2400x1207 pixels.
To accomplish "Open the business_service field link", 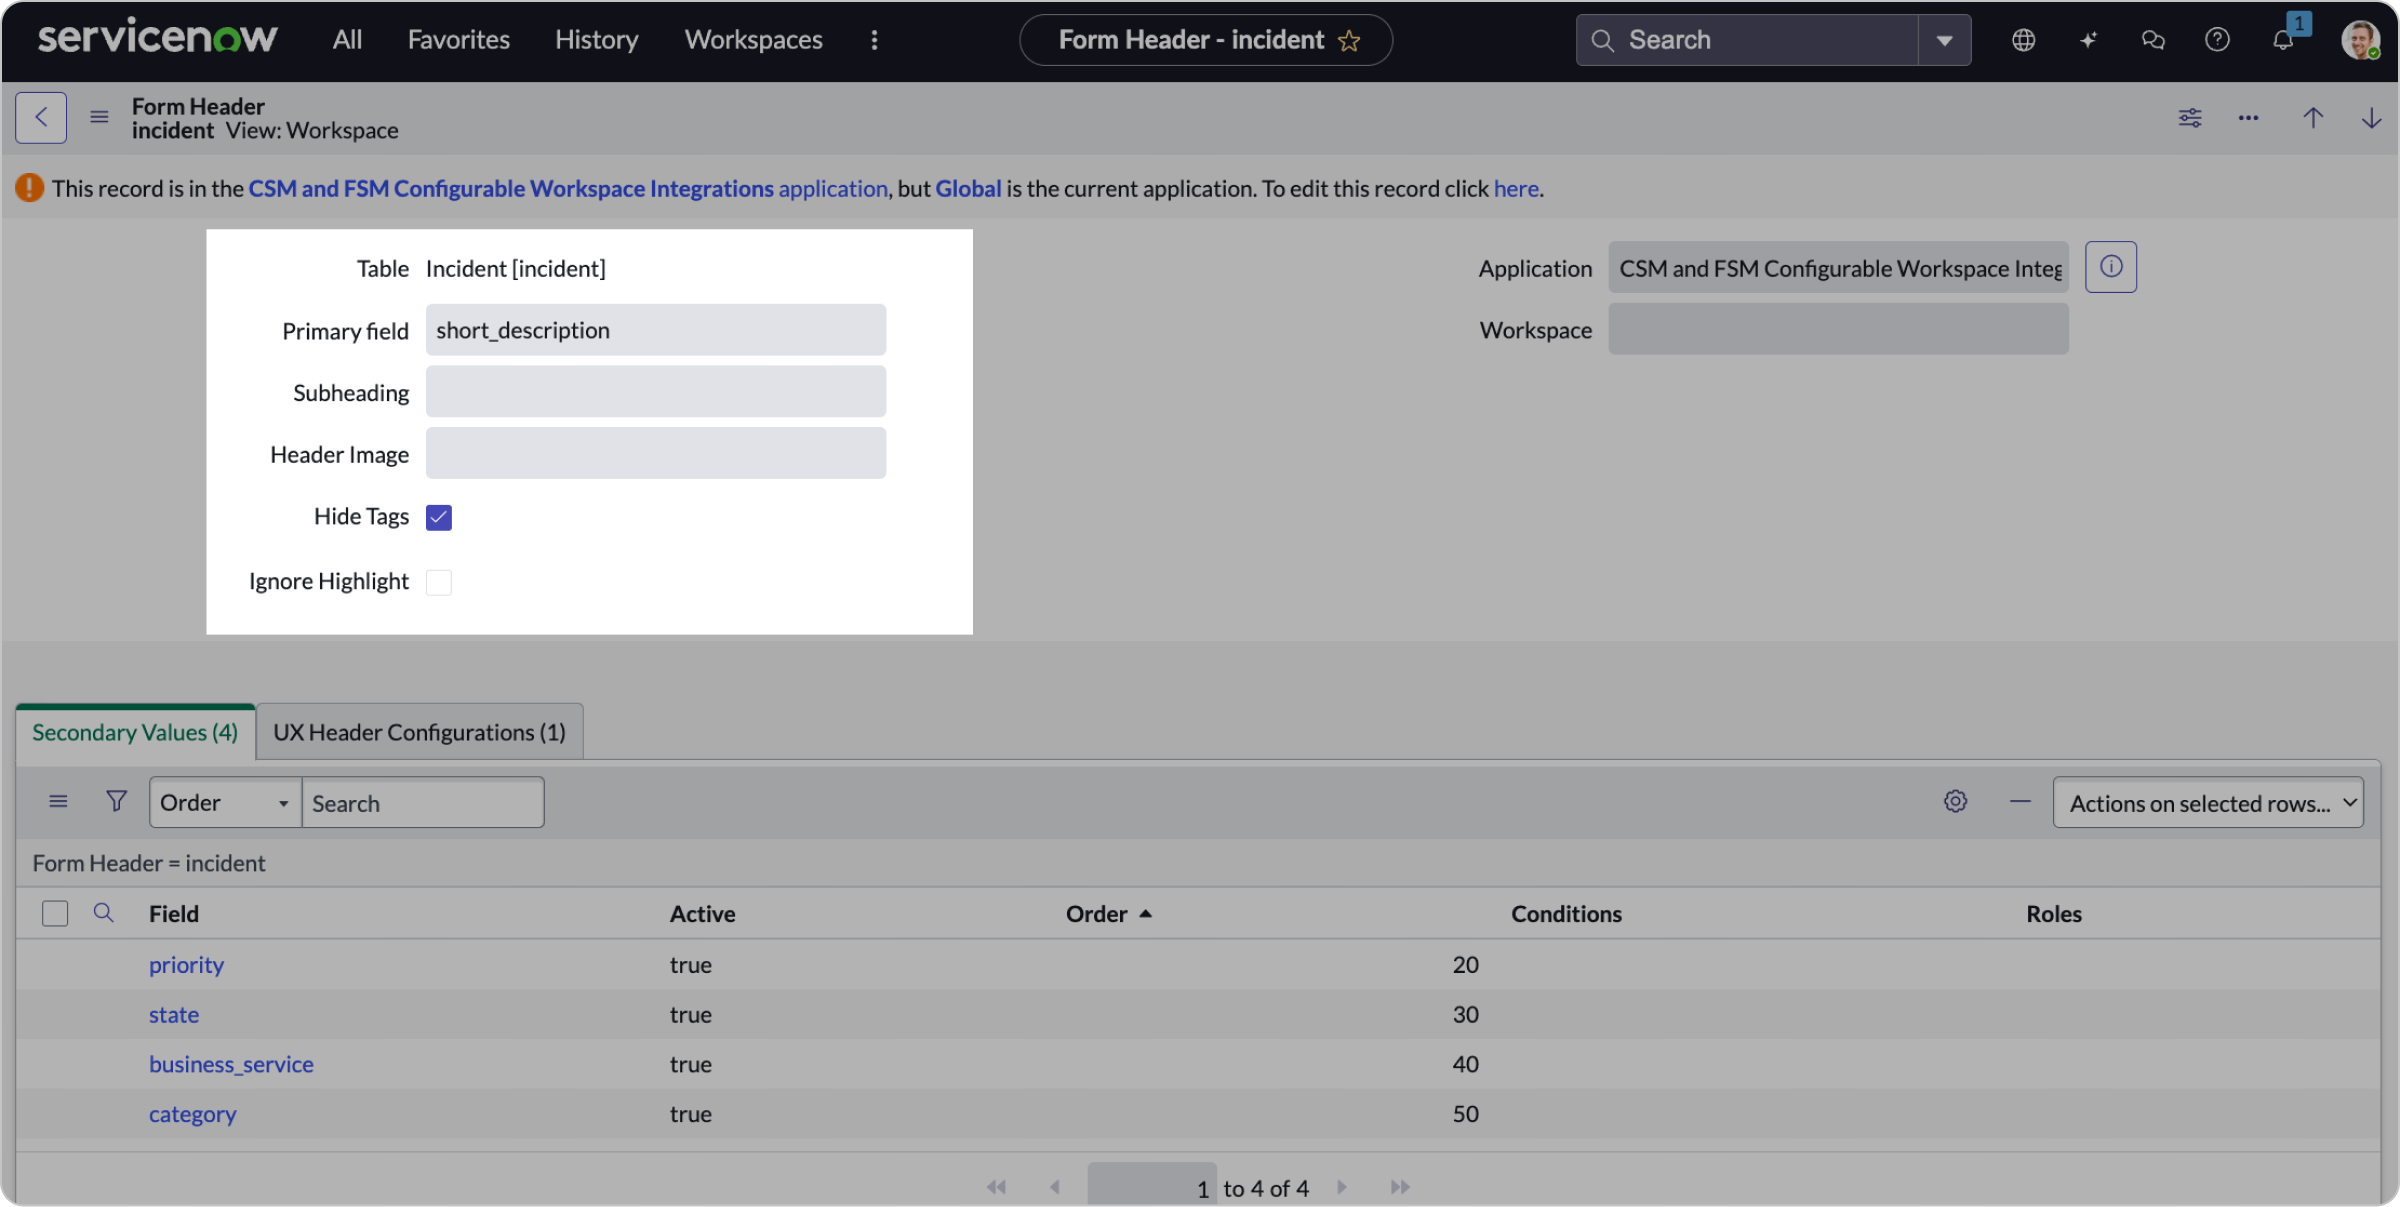I will point(231,1064).
